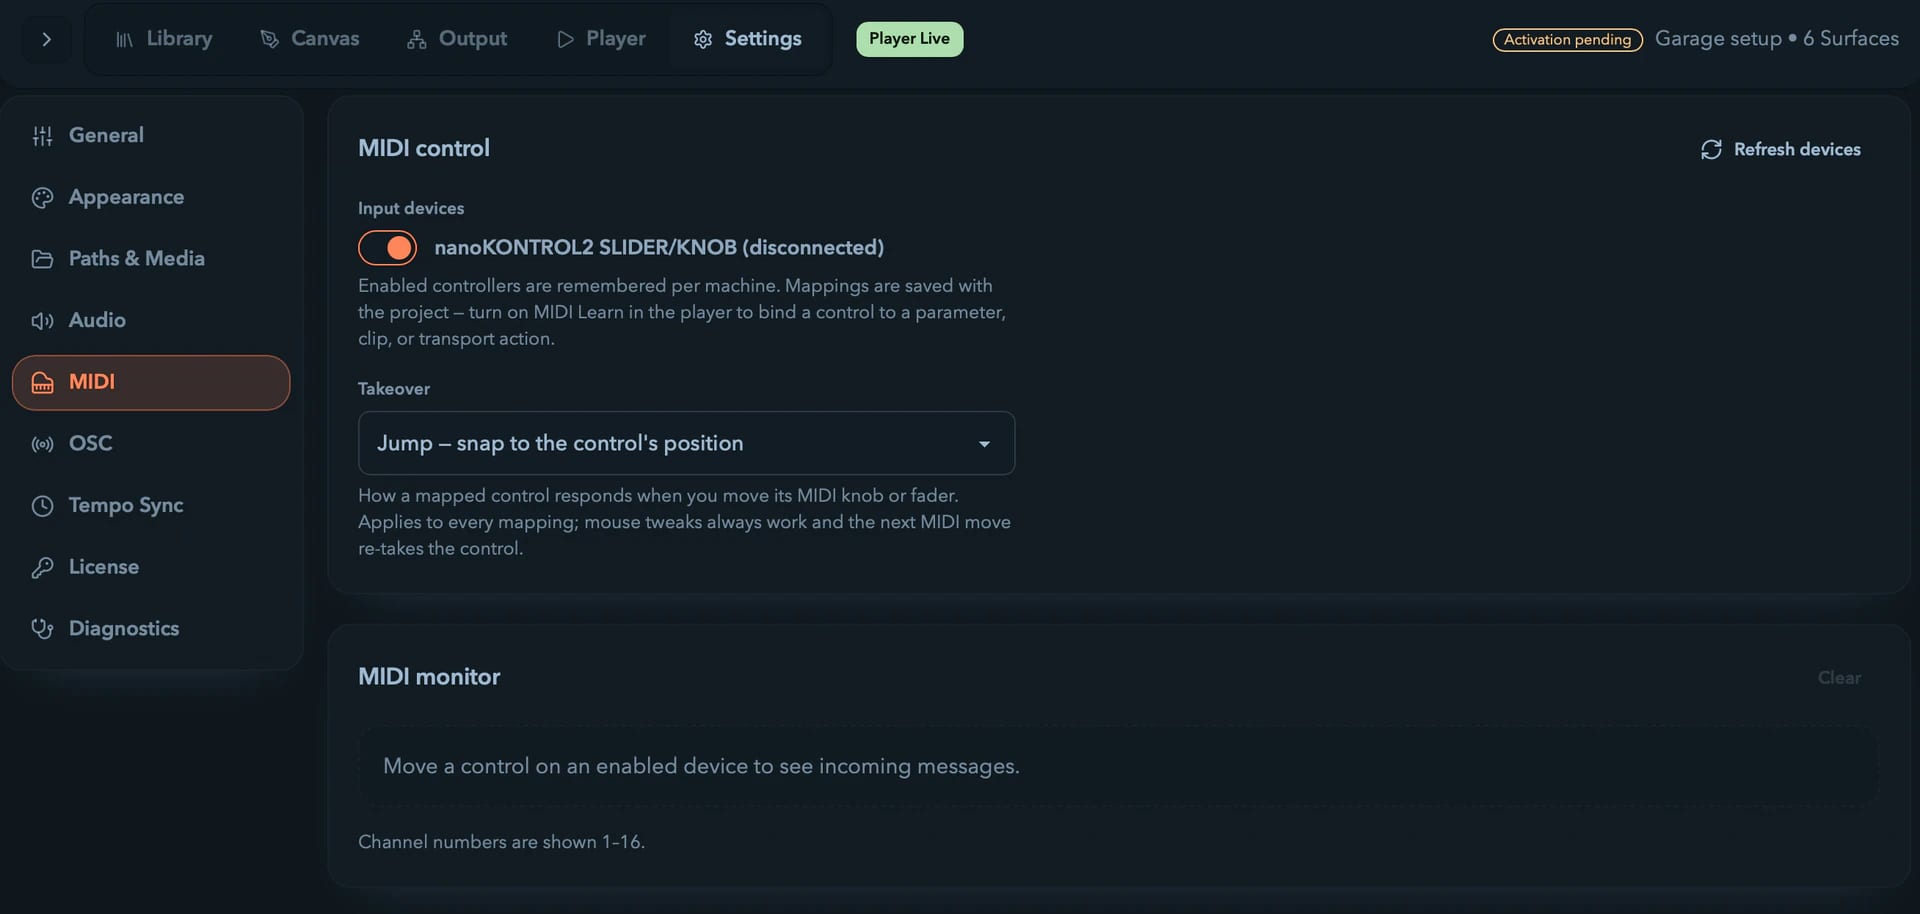The image size is (1920, 914).
Task: Click the Diagnostics stethoscope icon
Action: click(x=42, y=629)
